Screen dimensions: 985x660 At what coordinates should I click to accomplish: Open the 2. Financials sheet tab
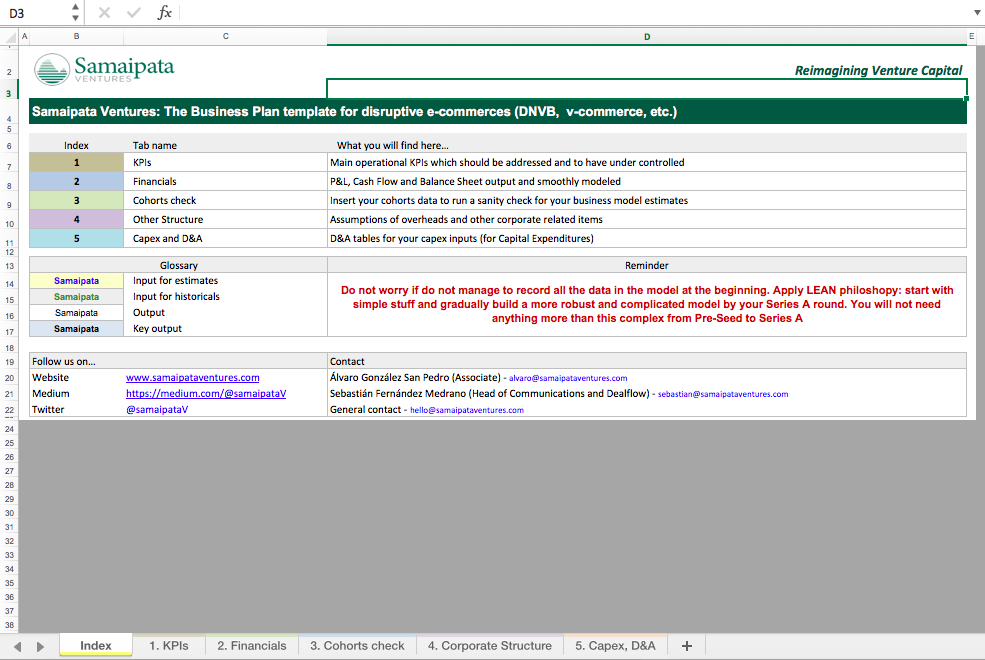[x=251, y=646]
